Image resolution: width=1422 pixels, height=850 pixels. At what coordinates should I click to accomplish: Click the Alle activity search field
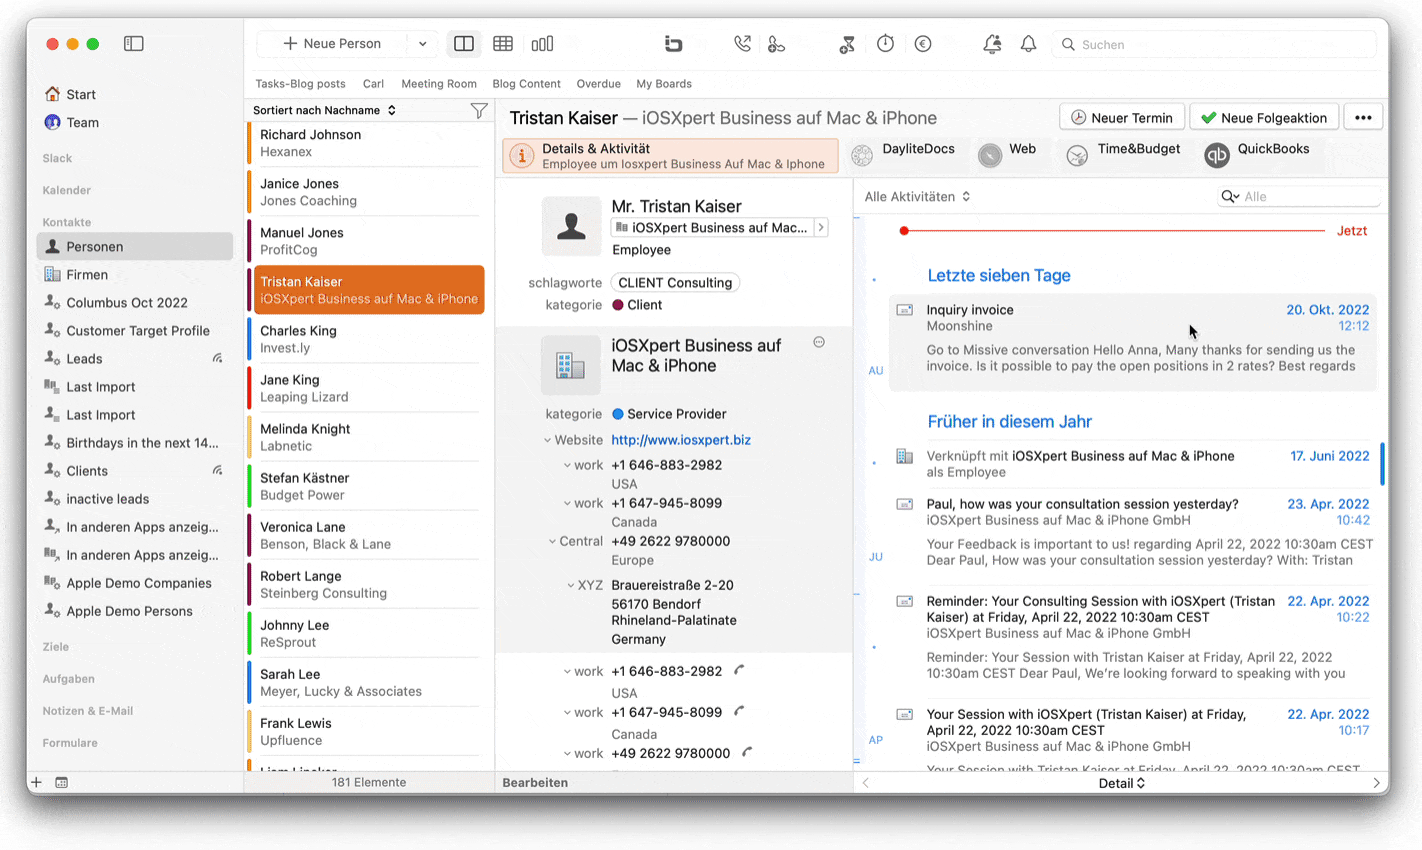(x=1298, y=196)
